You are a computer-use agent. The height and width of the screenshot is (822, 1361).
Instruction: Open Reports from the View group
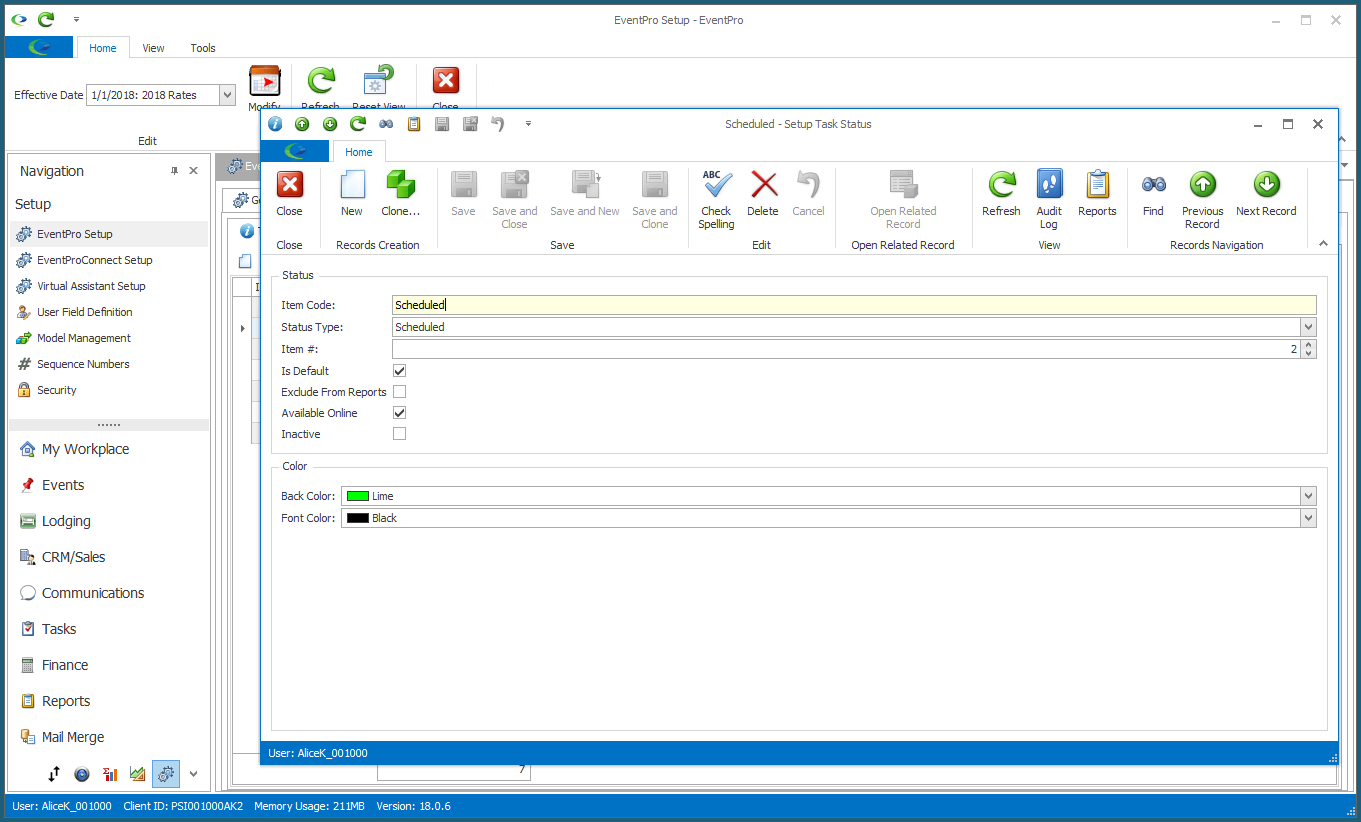click(x=1097, y=193)
